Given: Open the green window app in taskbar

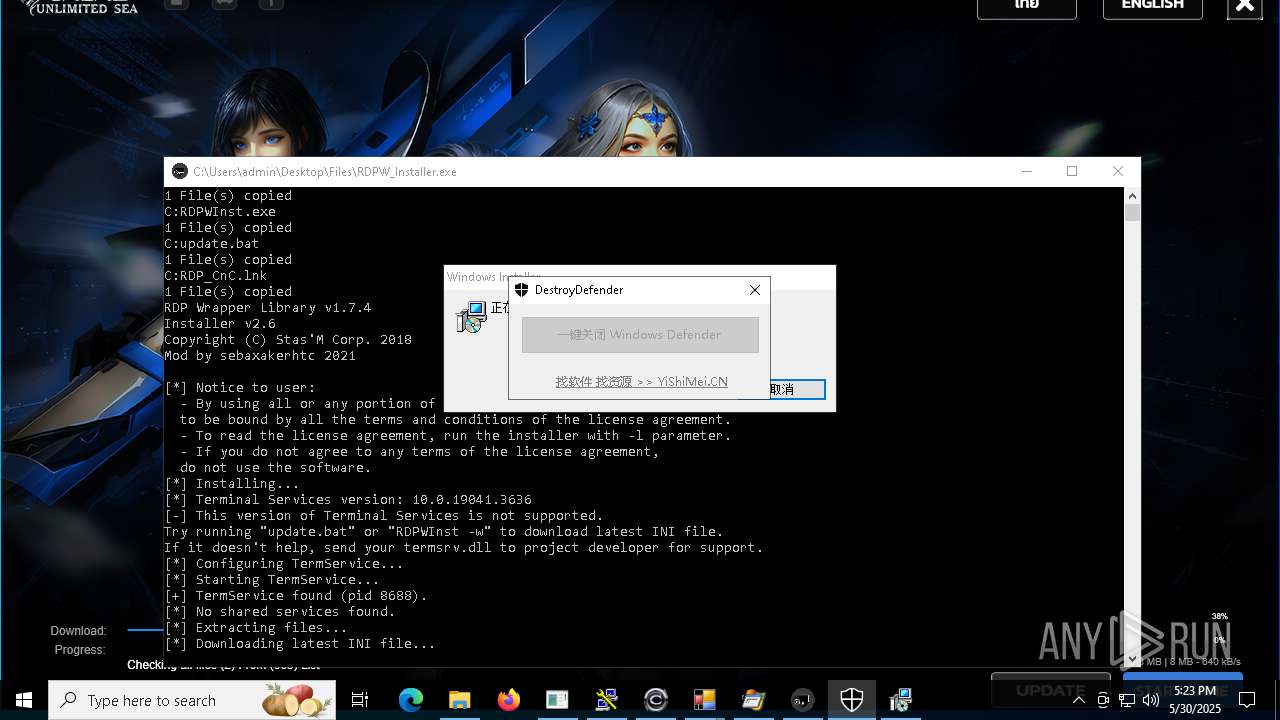Looking at the screenshot, I should 557,700.
